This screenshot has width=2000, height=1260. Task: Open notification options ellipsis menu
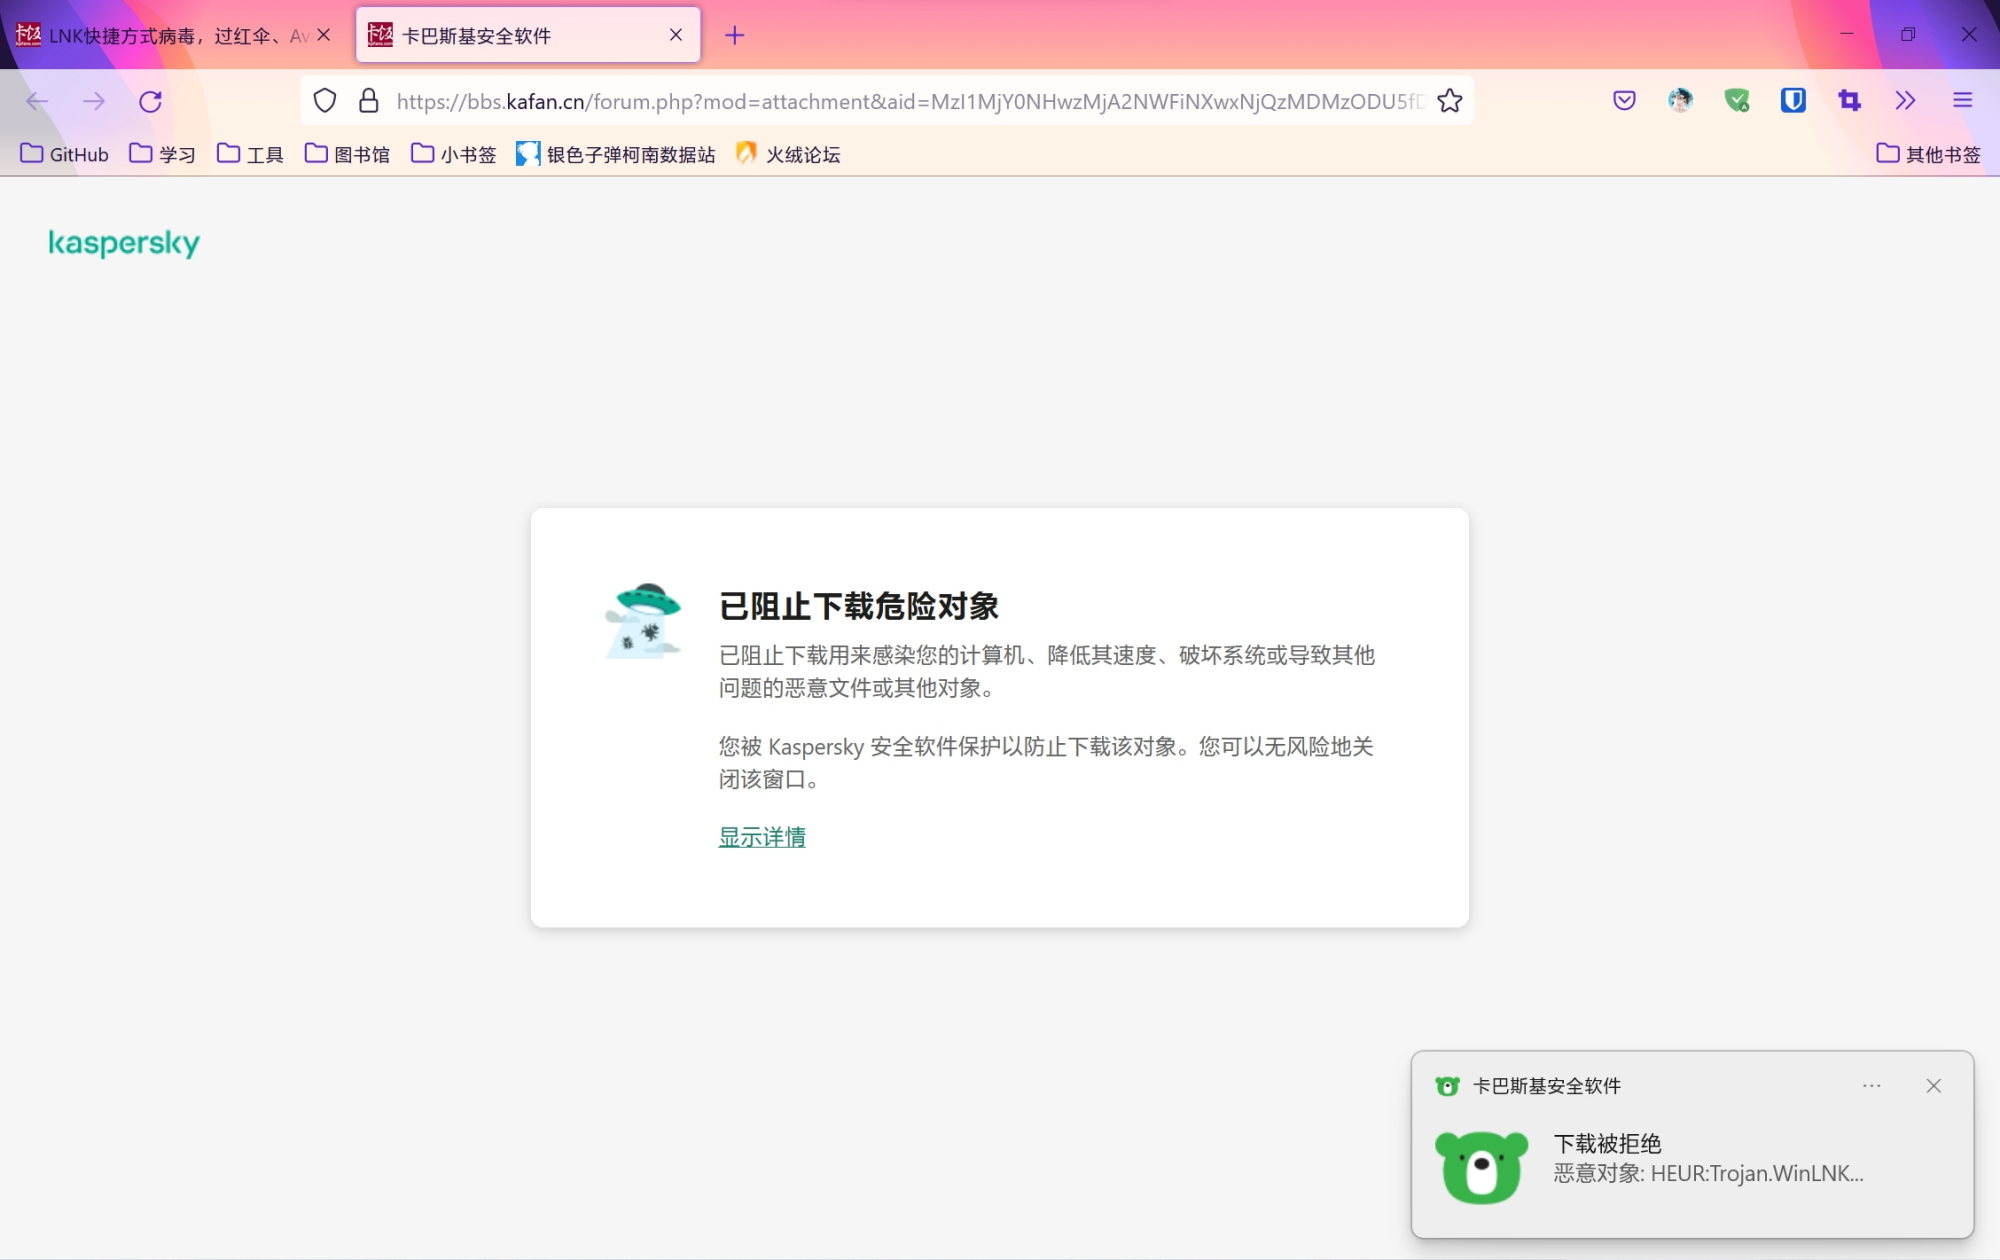[x=1872, y=1086]
